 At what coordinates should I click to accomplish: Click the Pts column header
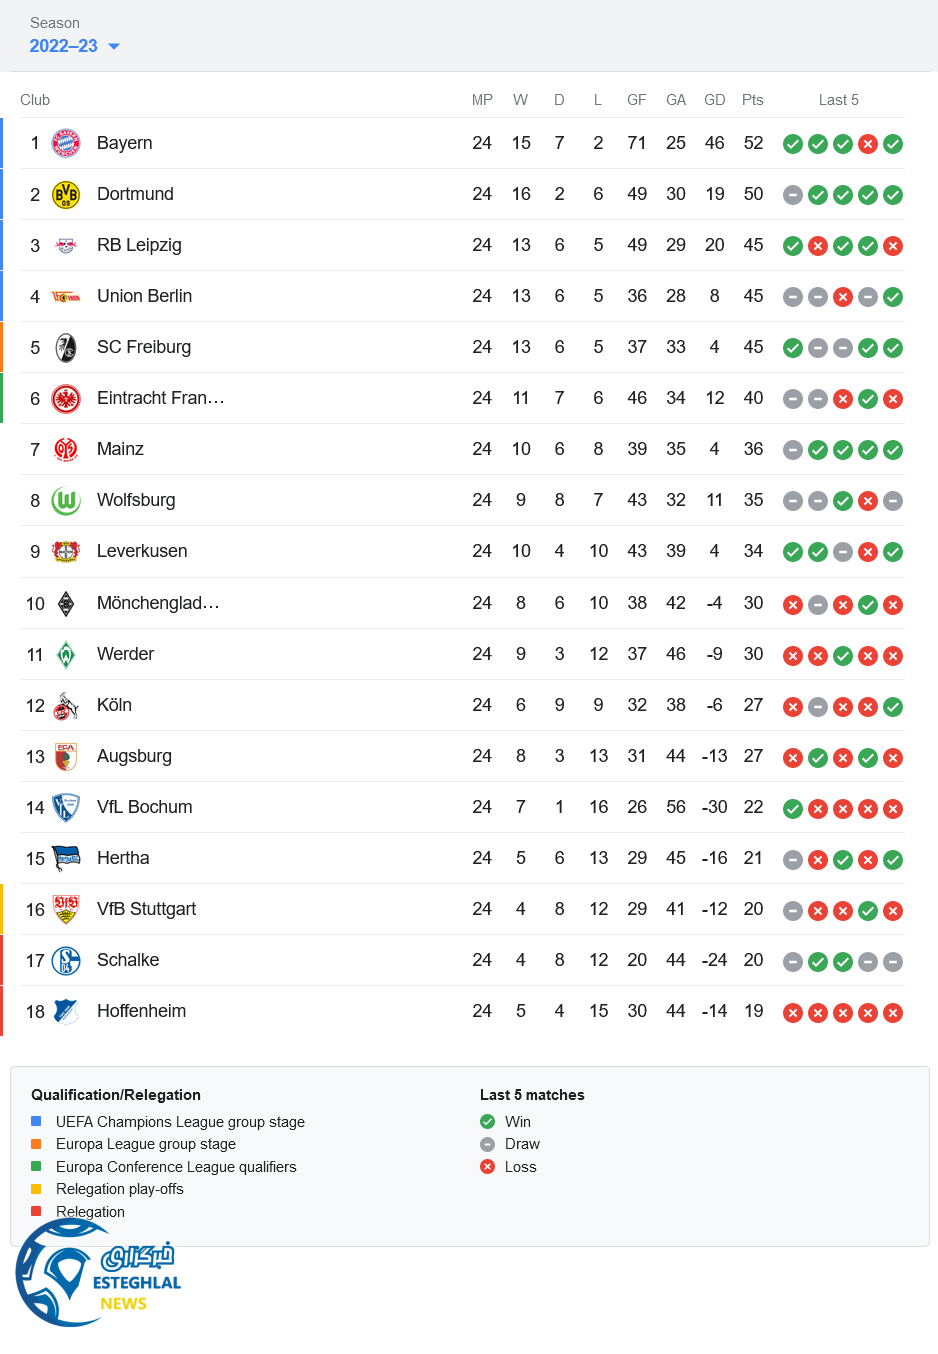tap(753, 100)
